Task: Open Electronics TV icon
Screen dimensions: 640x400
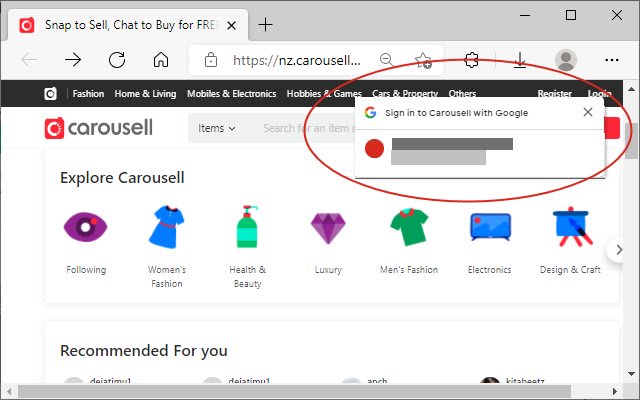Action: 490,227
